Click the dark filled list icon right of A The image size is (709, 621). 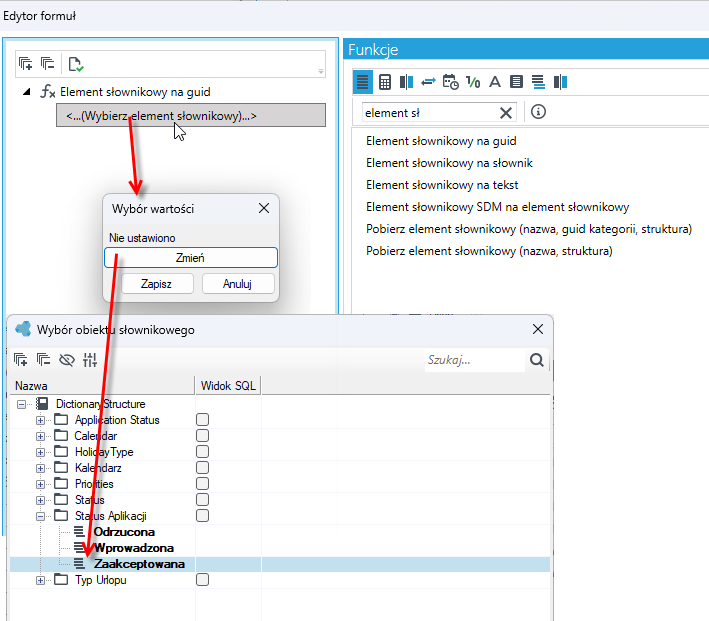(x=516, y=82)
